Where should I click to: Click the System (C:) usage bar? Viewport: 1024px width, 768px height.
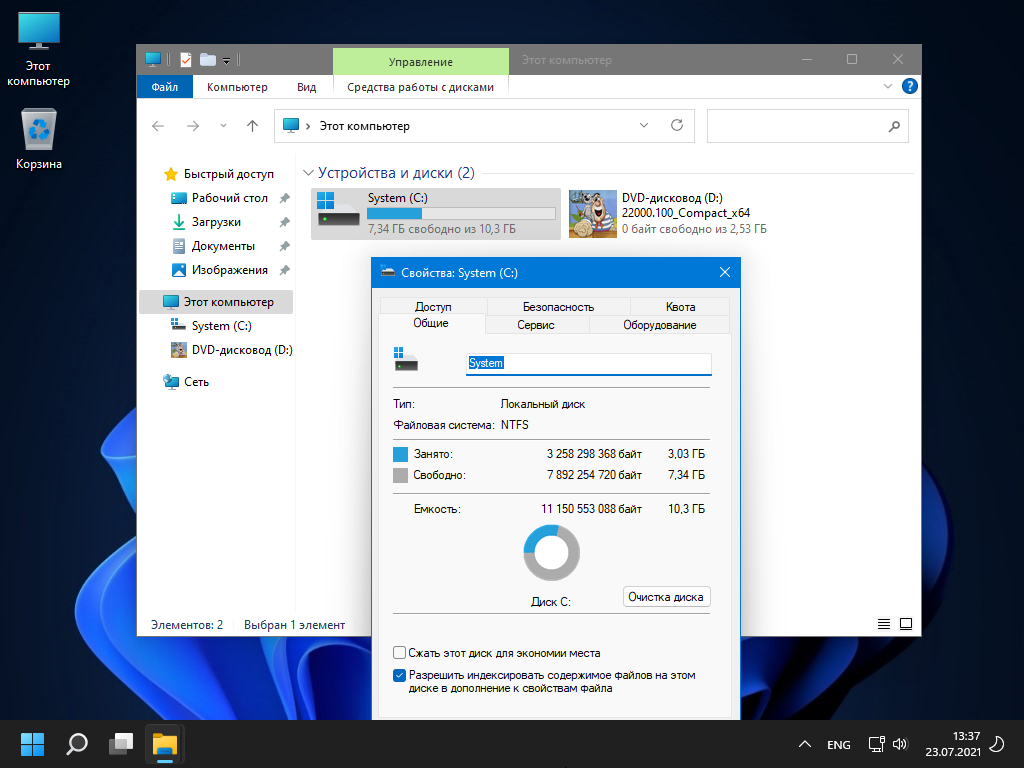click(461, 214)
